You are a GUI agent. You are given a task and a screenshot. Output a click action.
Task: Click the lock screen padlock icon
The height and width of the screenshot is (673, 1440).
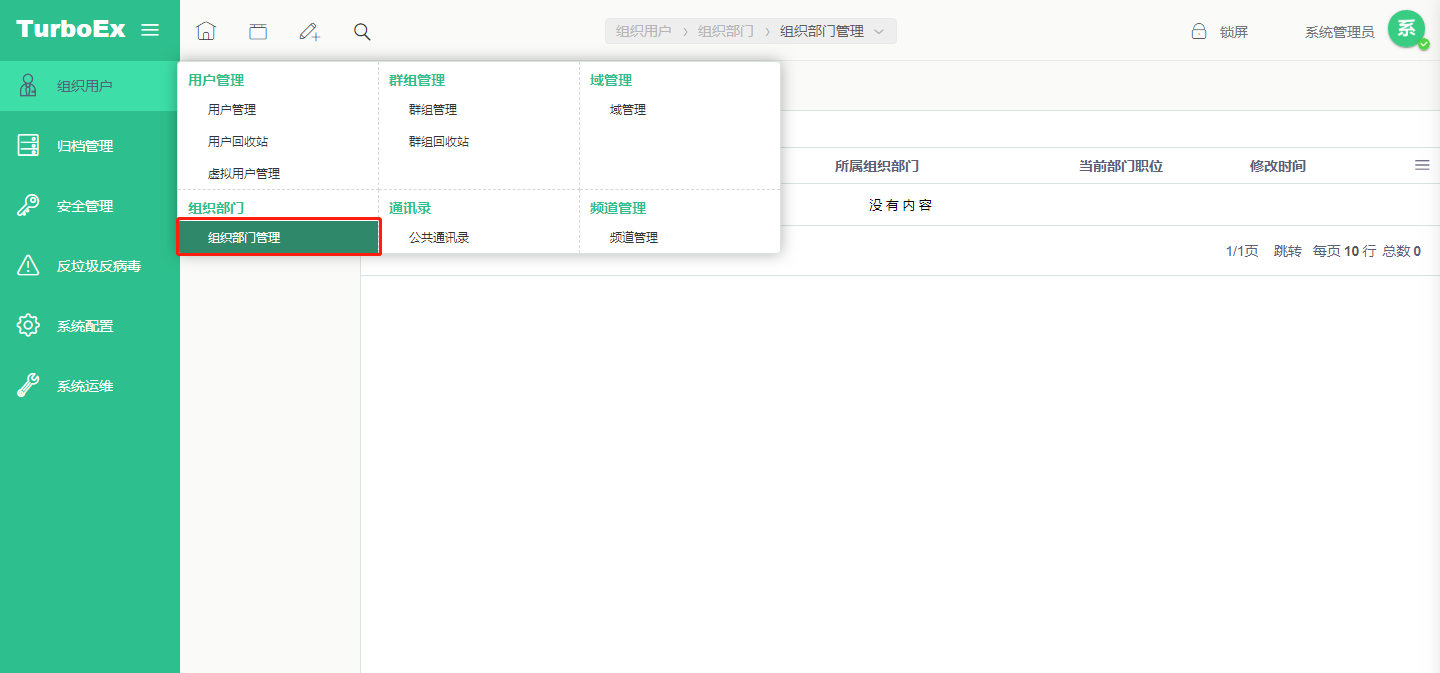(1198, 31)
